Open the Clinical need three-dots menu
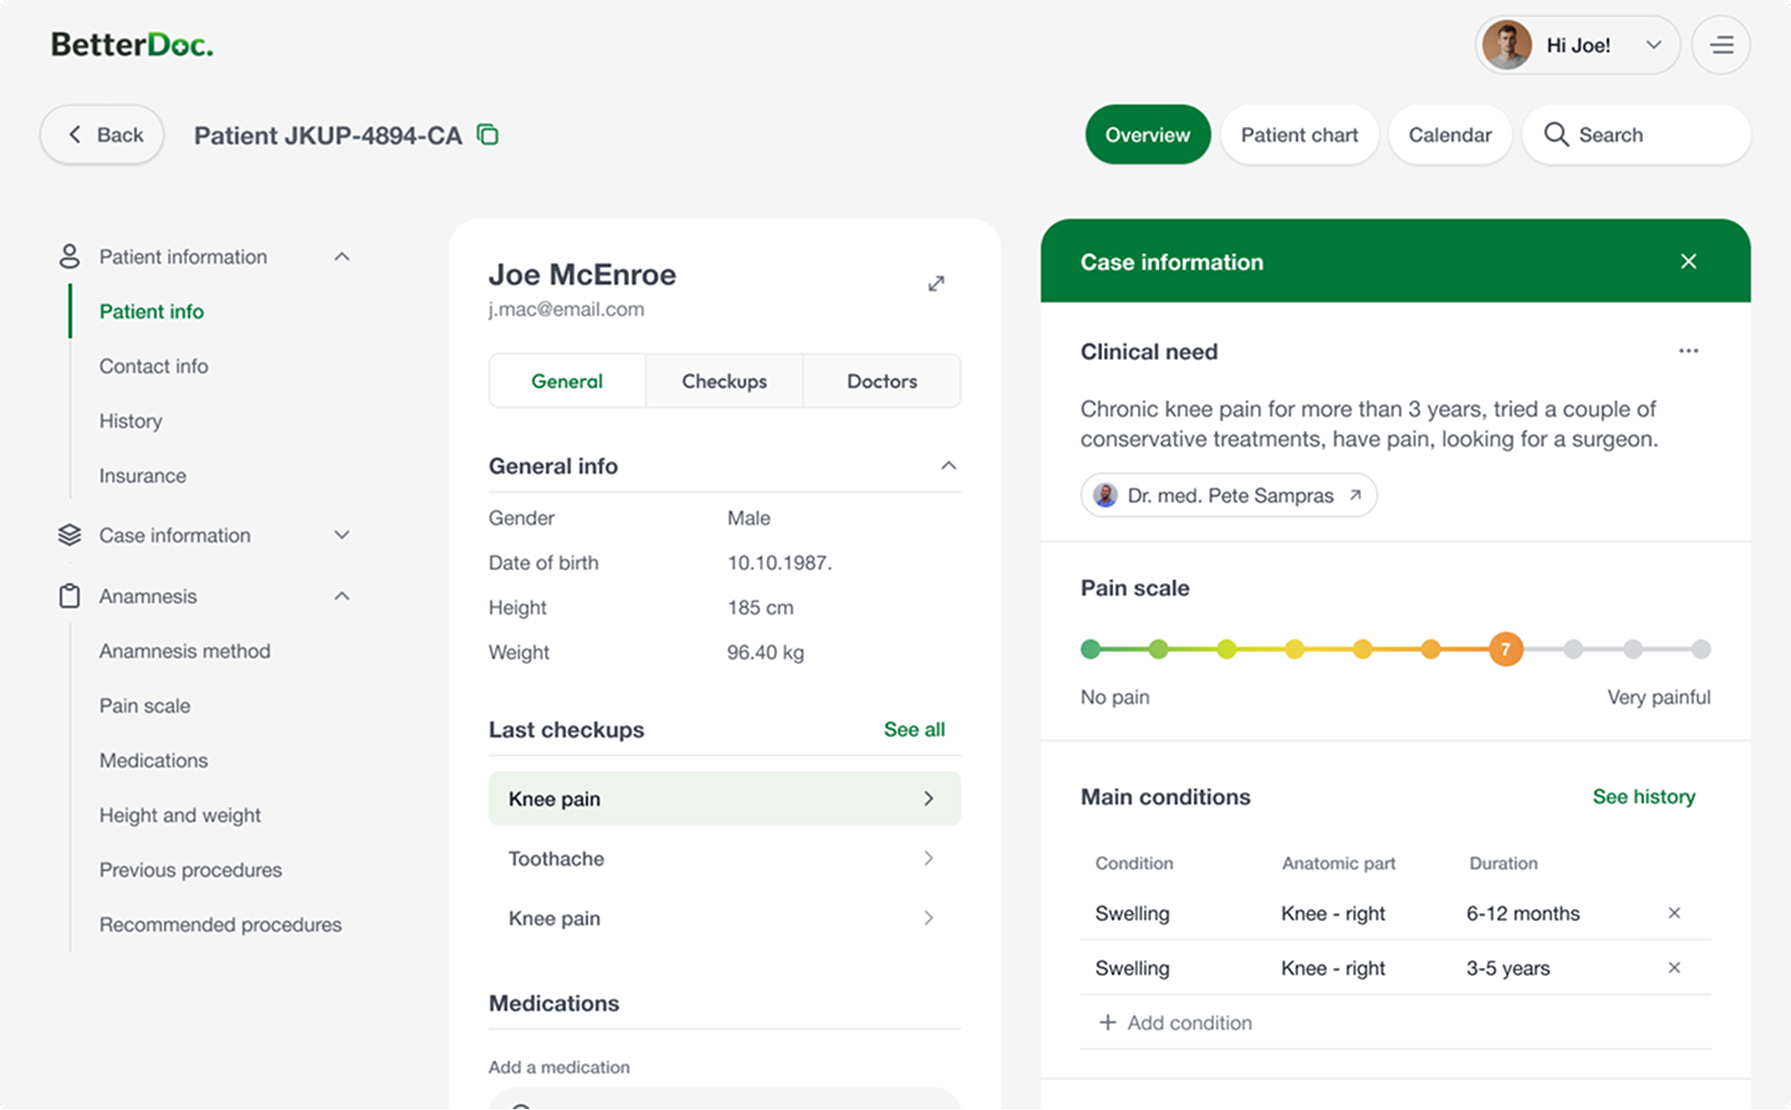The image size is (1791, 1110). tap(1688, 351)
